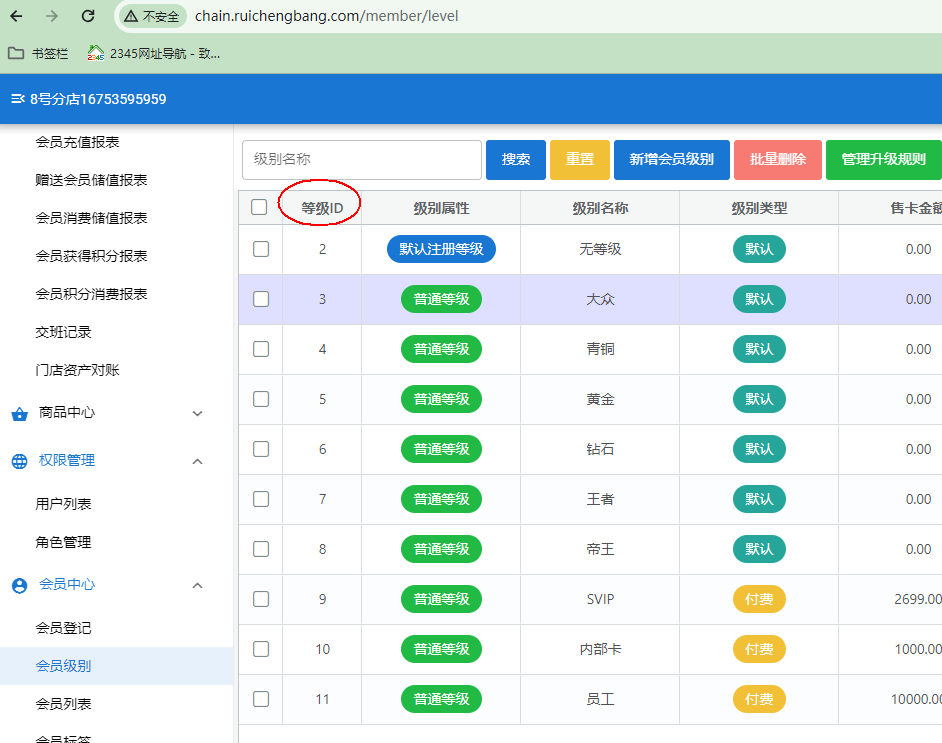The width and height of the screenshot is (942, 743).
Task: Go to 角色管理 in the sidebar
Action: (64, 542)
